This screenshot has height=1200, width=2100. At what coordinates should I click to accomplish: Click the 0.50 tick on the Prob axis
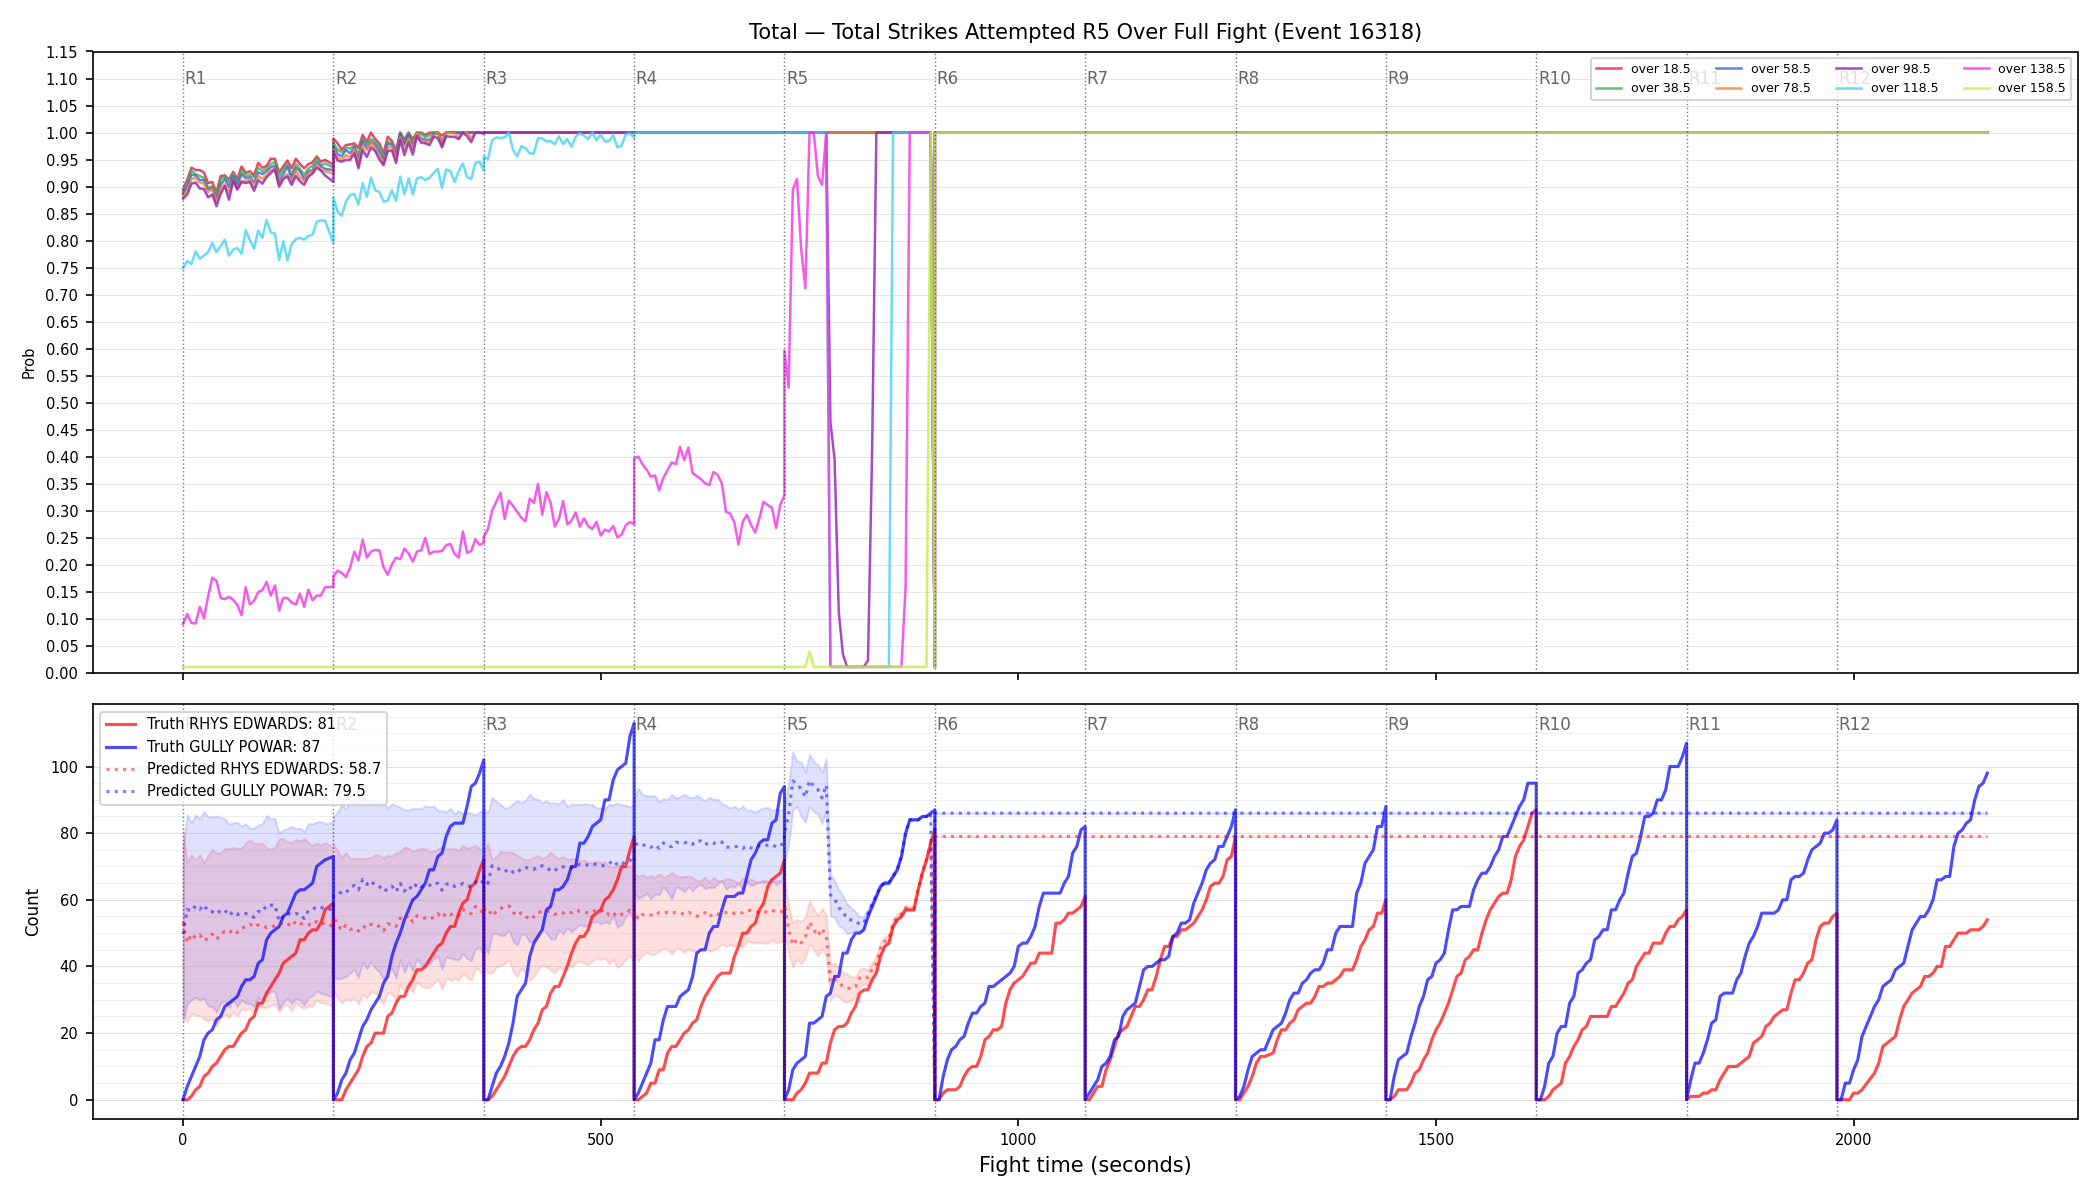62,403
